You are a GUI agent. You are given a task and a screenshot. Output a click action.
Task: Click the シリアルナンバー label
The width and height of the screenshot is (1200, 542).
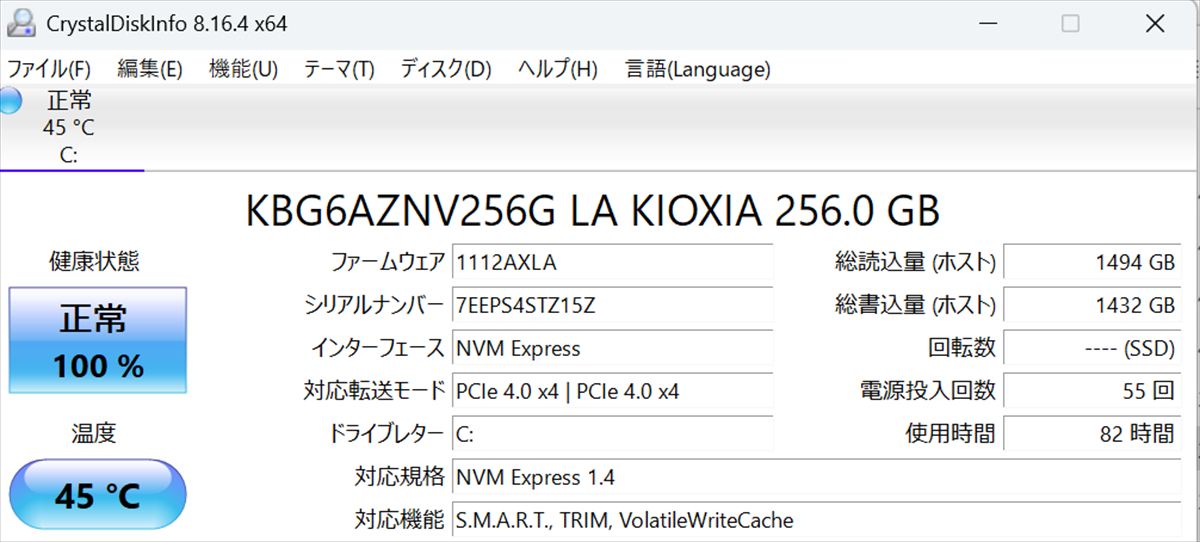374,306
